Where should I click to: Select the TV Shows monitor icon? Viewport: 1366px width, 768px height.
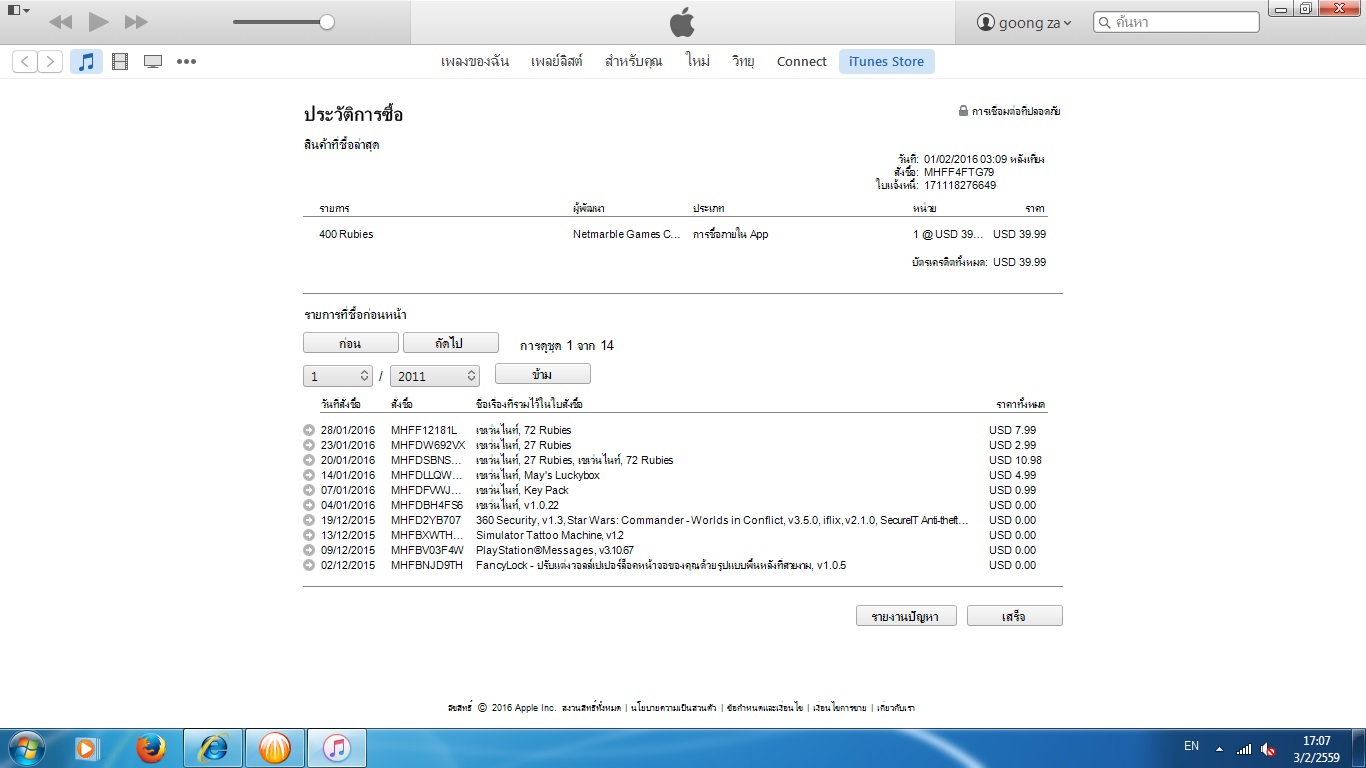point(153,62)
